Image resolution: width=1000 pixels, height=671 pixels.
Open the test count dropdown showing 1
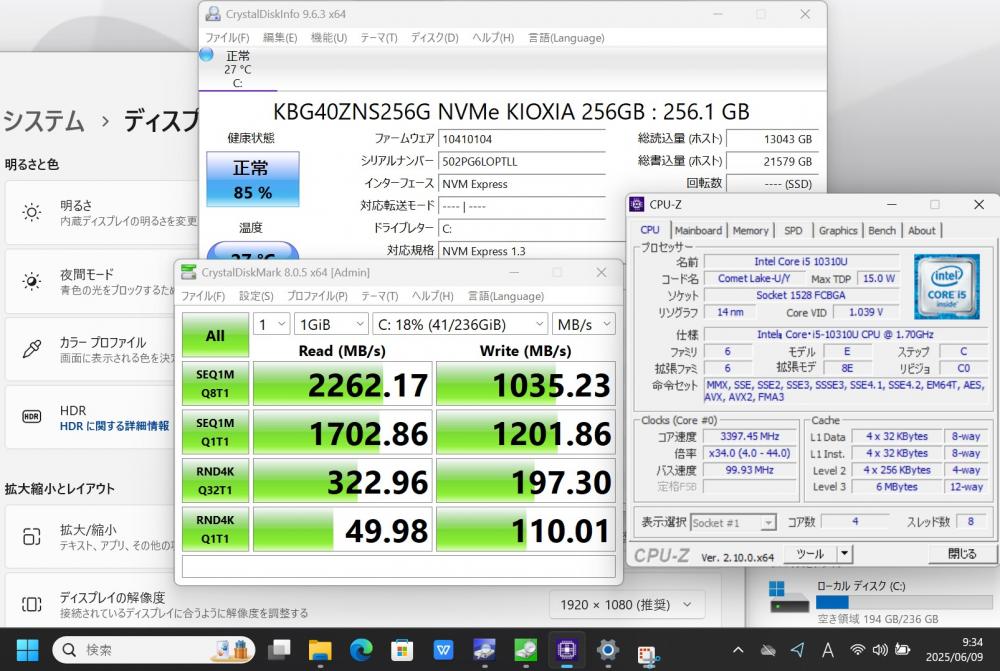pos(272,325)
